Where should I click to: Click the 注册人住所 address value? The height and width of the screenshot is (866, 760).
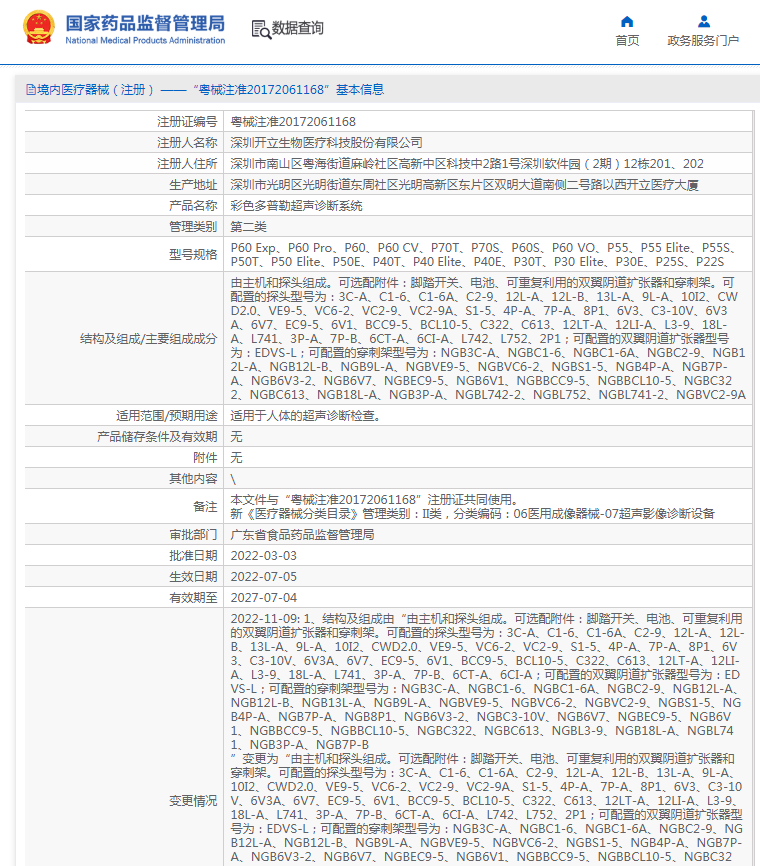[x=467, y=163]
